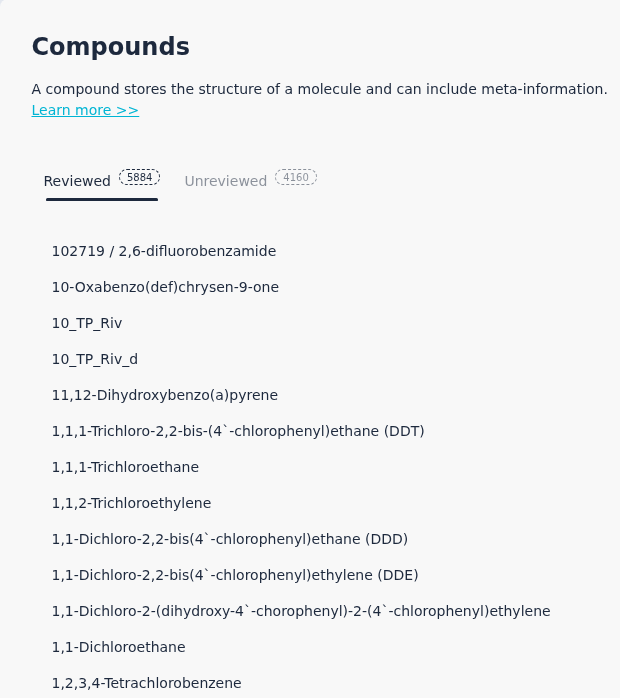Click 1,1,2-Trichloroethylene in the list

[131, 503]
